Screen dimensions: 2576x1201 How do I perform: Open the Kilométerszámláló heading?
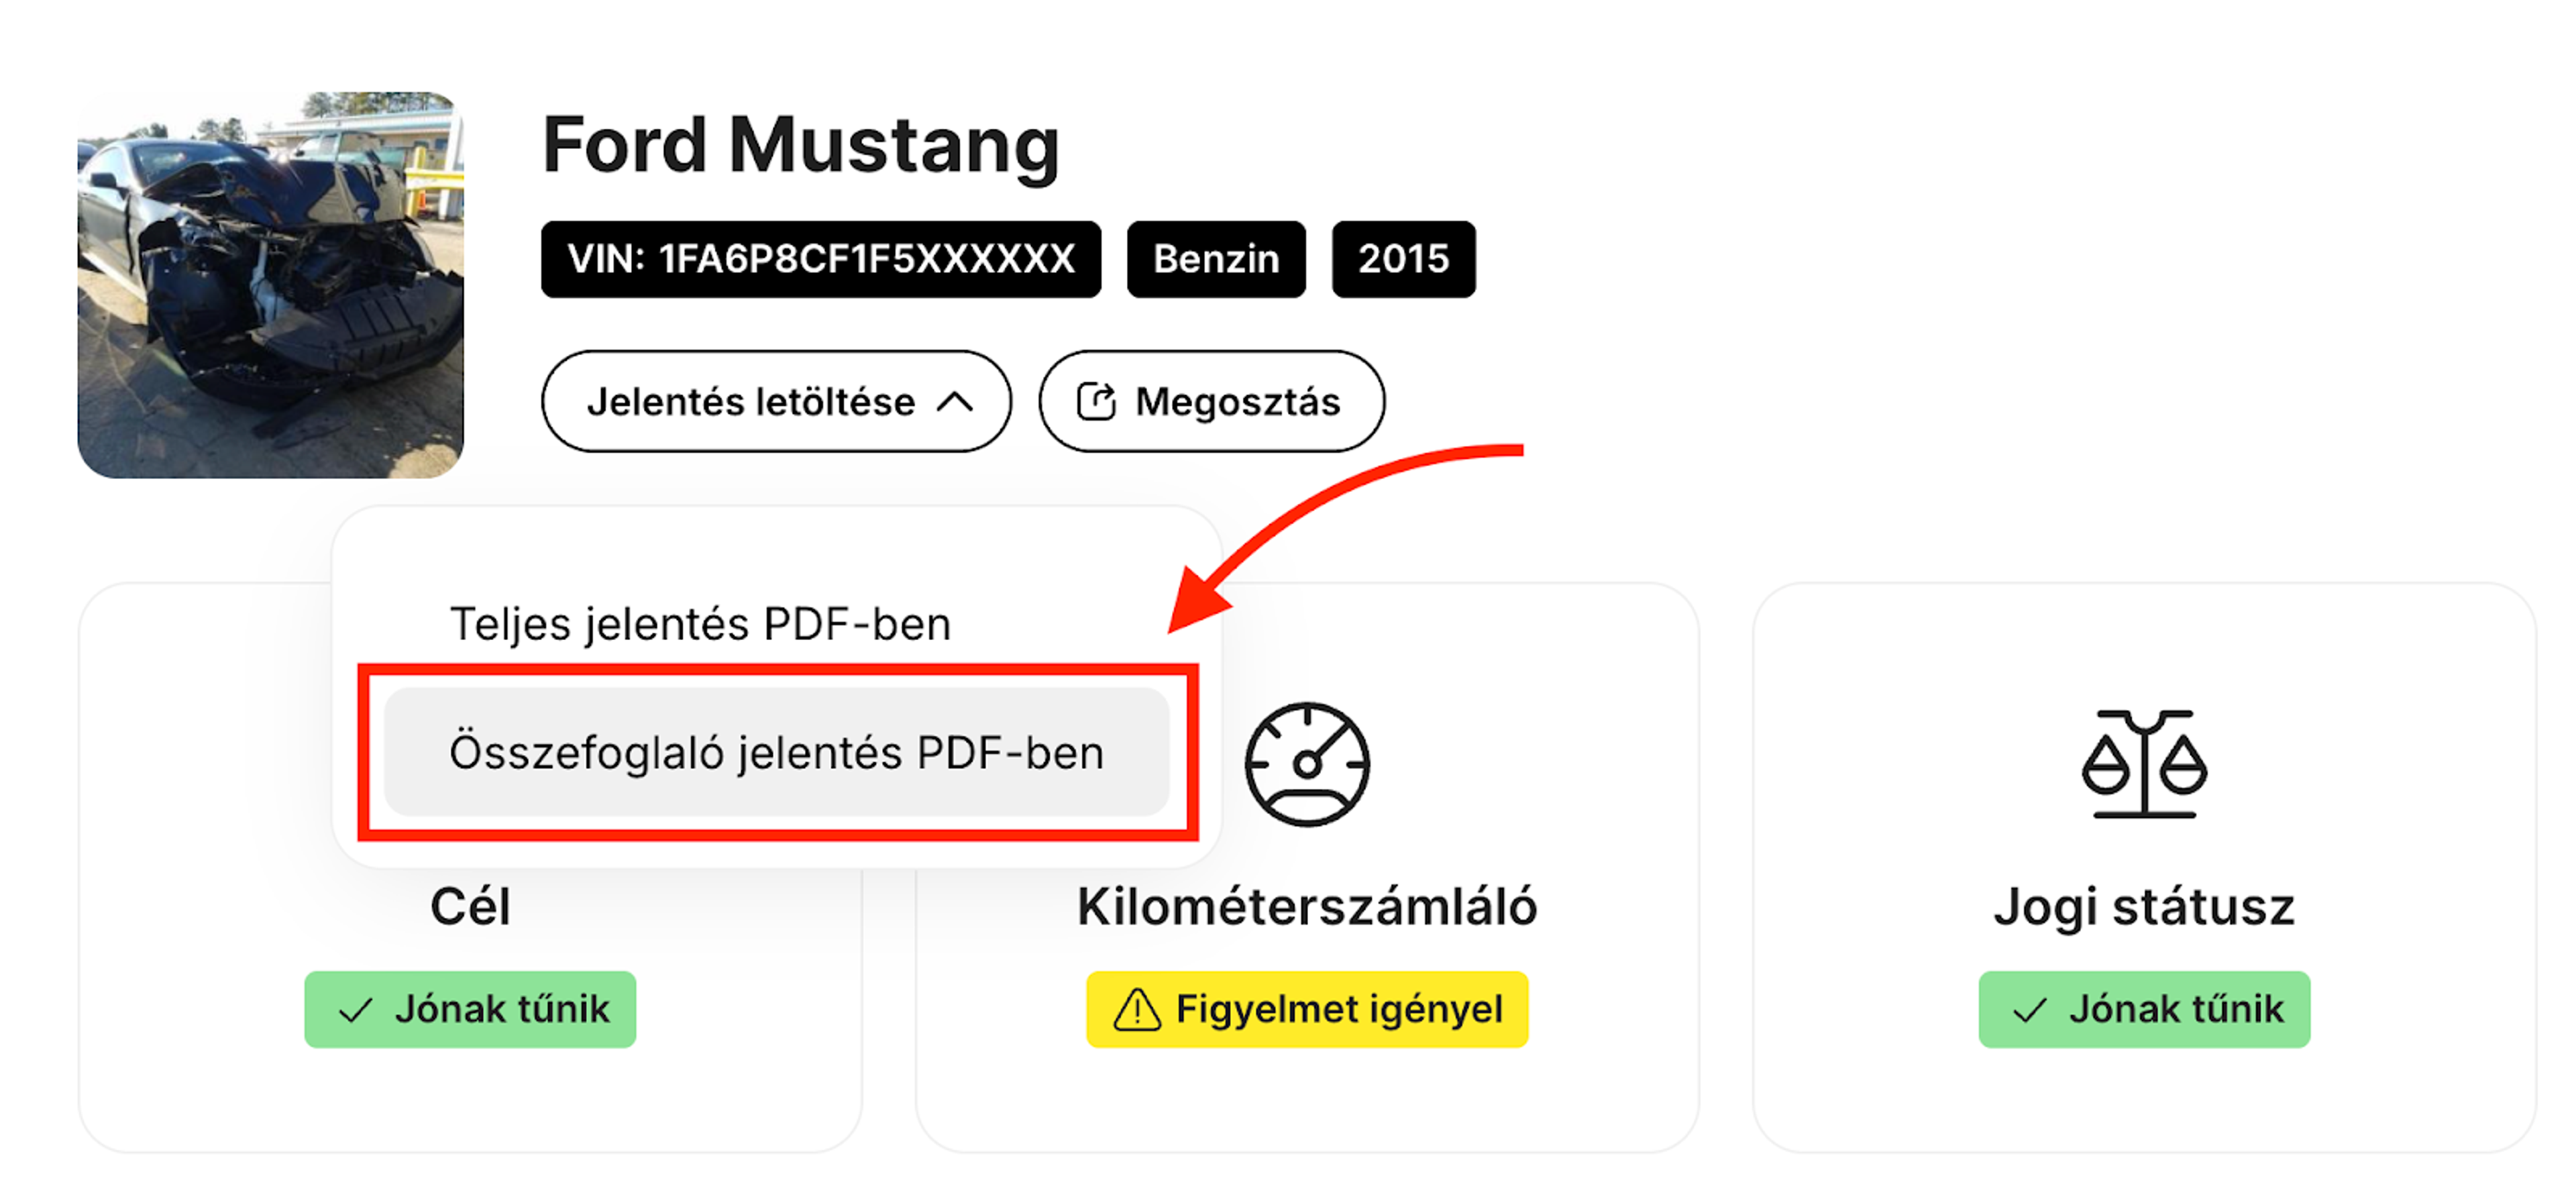(x=1307, y=907)
